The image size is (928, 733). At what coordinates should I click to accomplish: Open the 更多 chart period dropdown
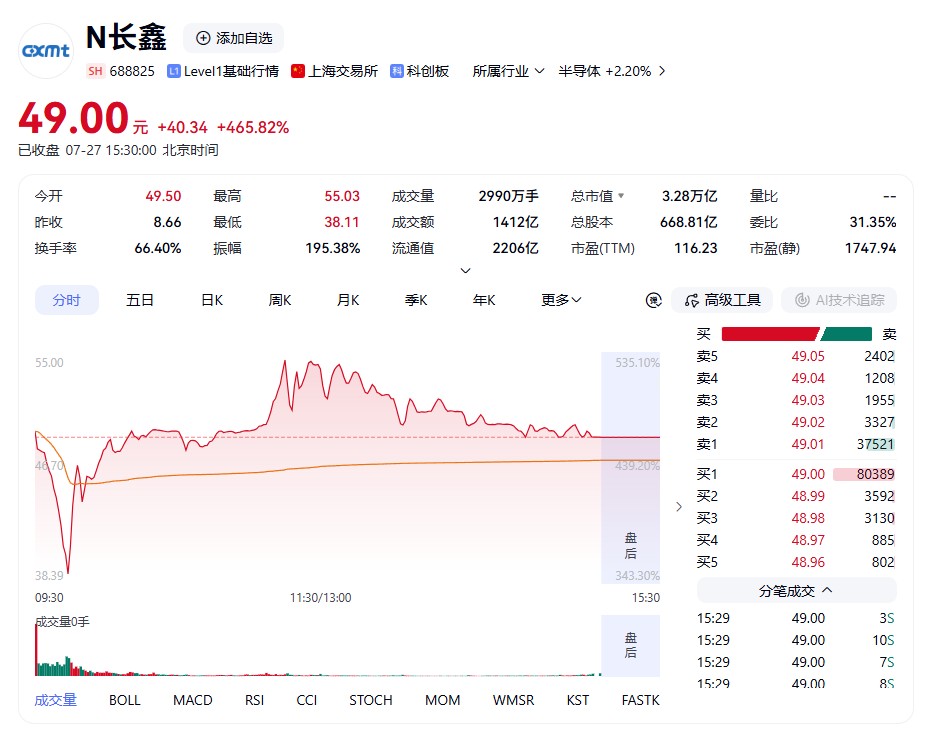[560, 301]
